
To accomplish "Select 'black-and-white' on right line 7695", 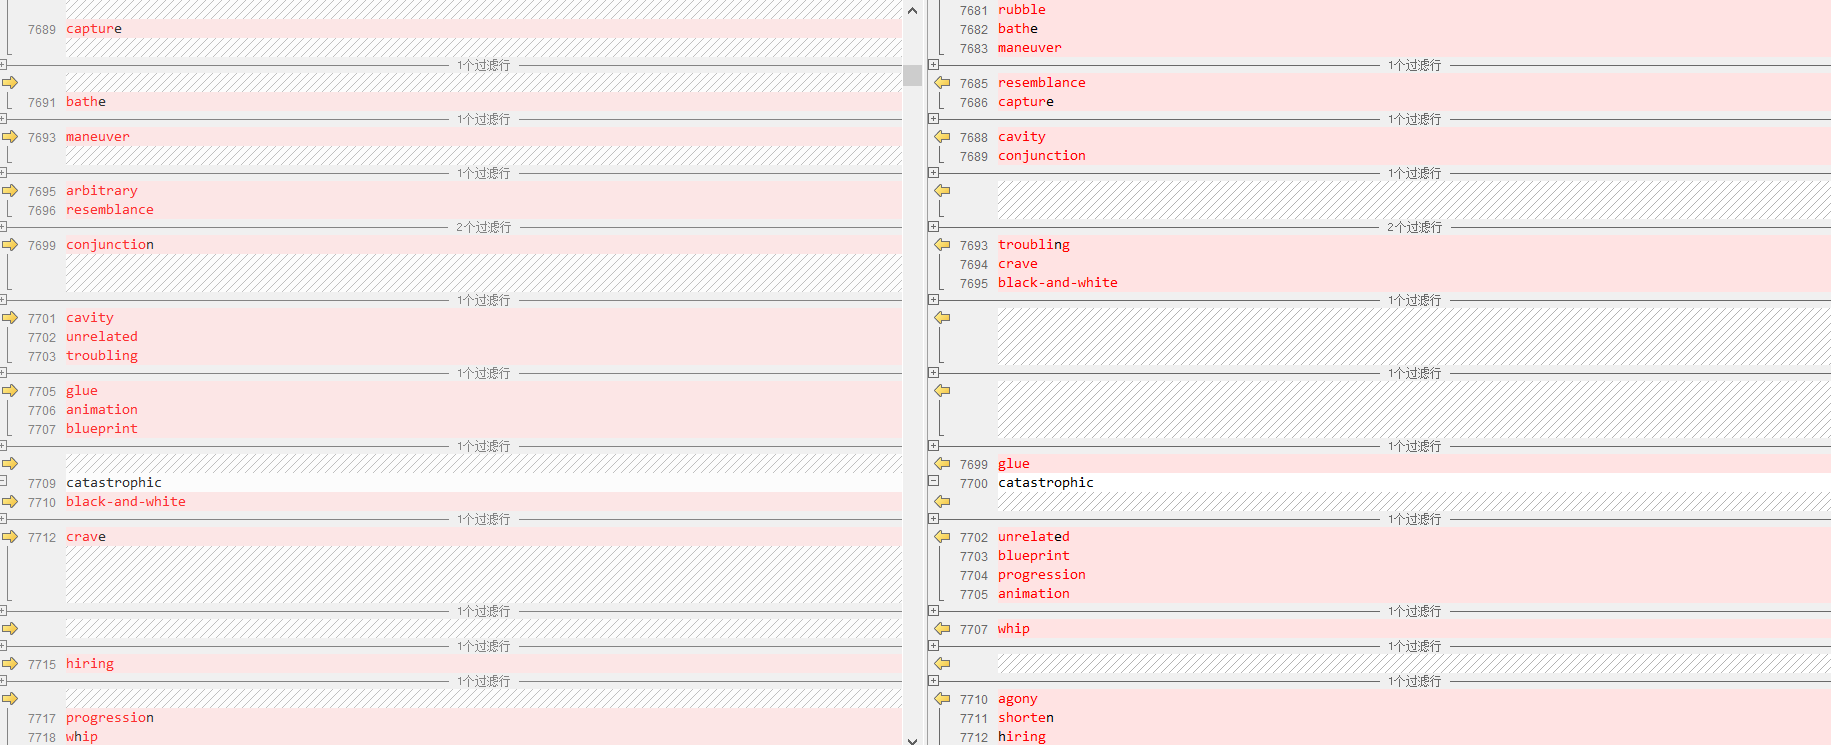I will tap(1058, 283).
